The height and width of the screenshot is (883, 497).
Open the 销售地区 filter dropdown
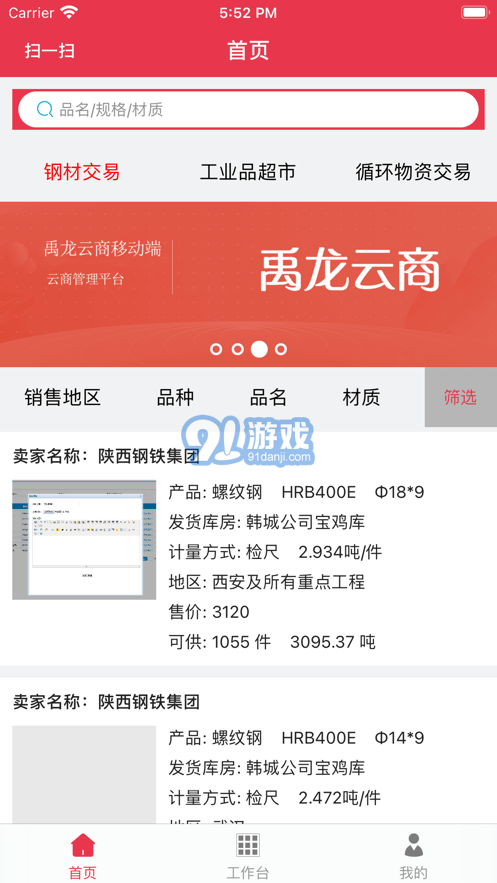(x=62, y=398)
